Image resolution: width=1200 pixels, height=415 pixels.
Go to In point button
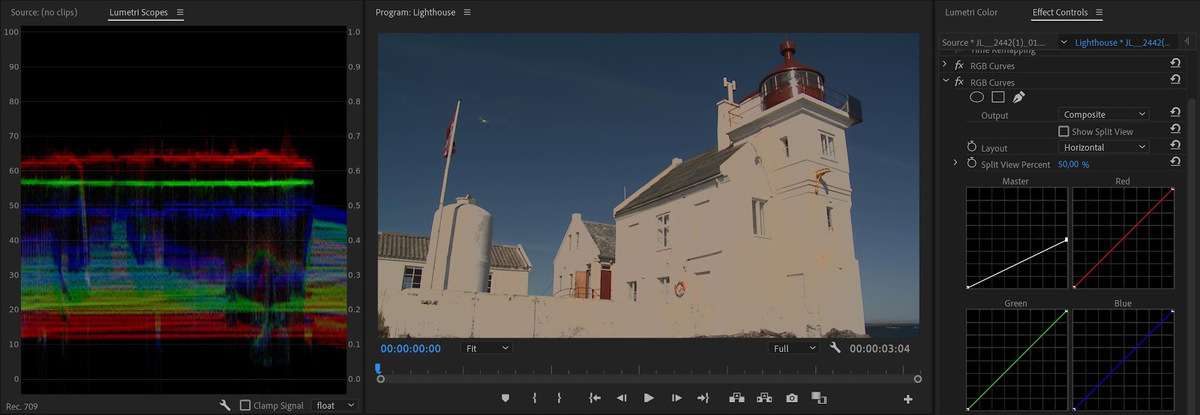595,398
